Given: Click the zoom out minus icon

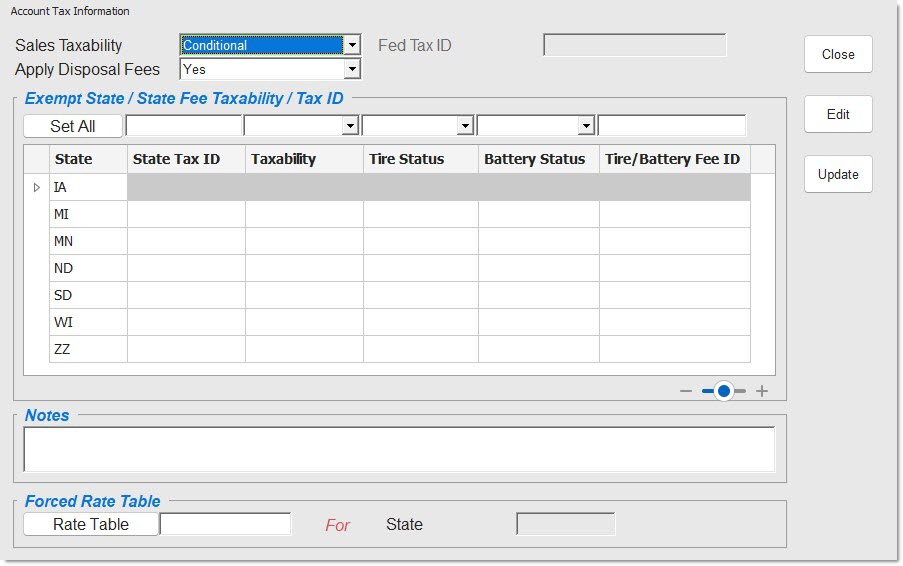Looking at the screenshot, I should click(x=686, y=391).
